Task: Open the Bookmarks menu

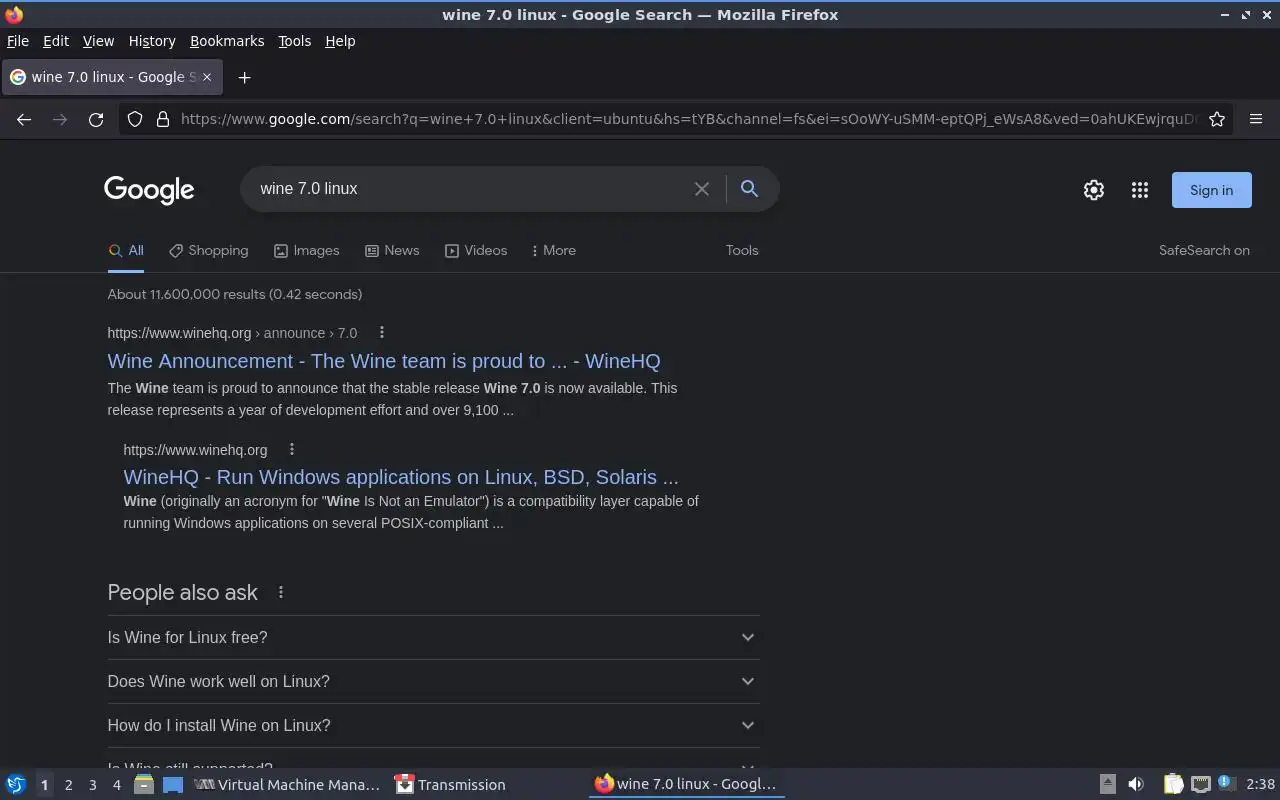Action: (x=227, y=41)
